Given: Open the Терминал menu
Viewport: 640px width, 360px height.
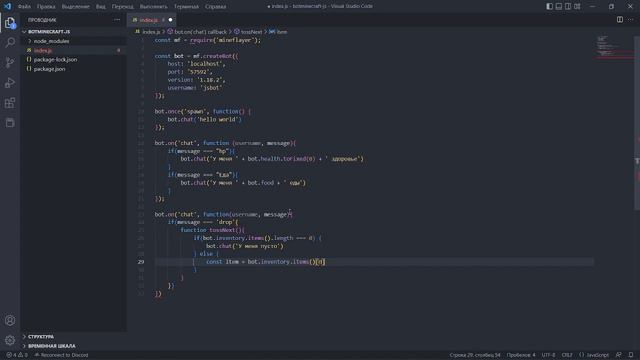Looking at the screenshot, I should coord(186,7).
